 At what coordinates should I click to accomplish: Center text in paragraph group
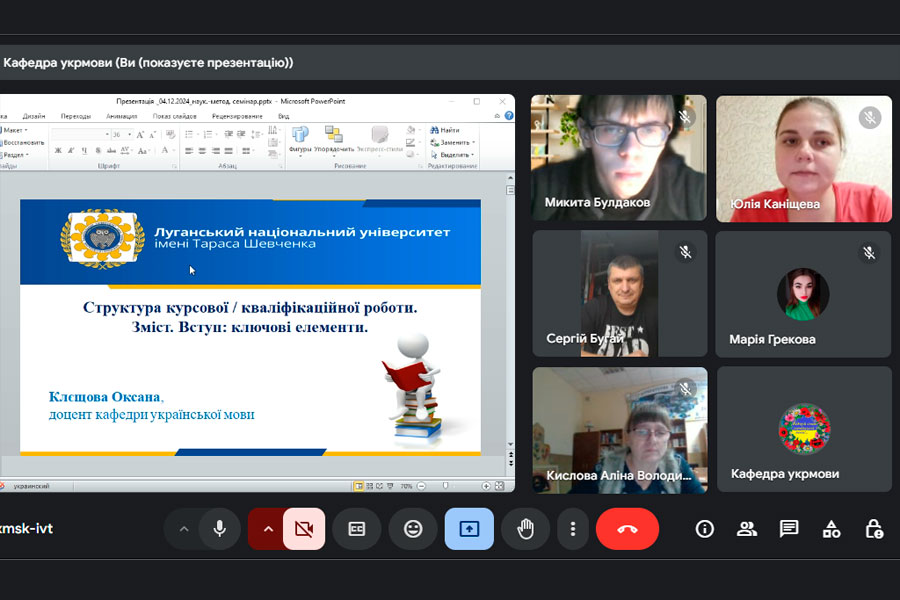tap(202, 151)
